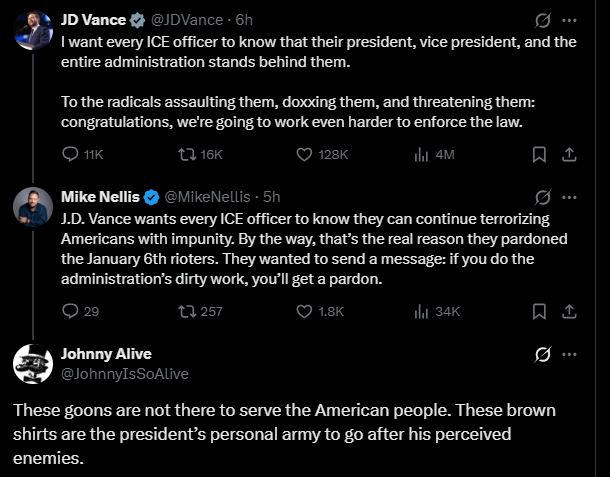Share Mike Nellis's tweet
Viewport: 610px width, 477px height.
(x=568, y=311)
